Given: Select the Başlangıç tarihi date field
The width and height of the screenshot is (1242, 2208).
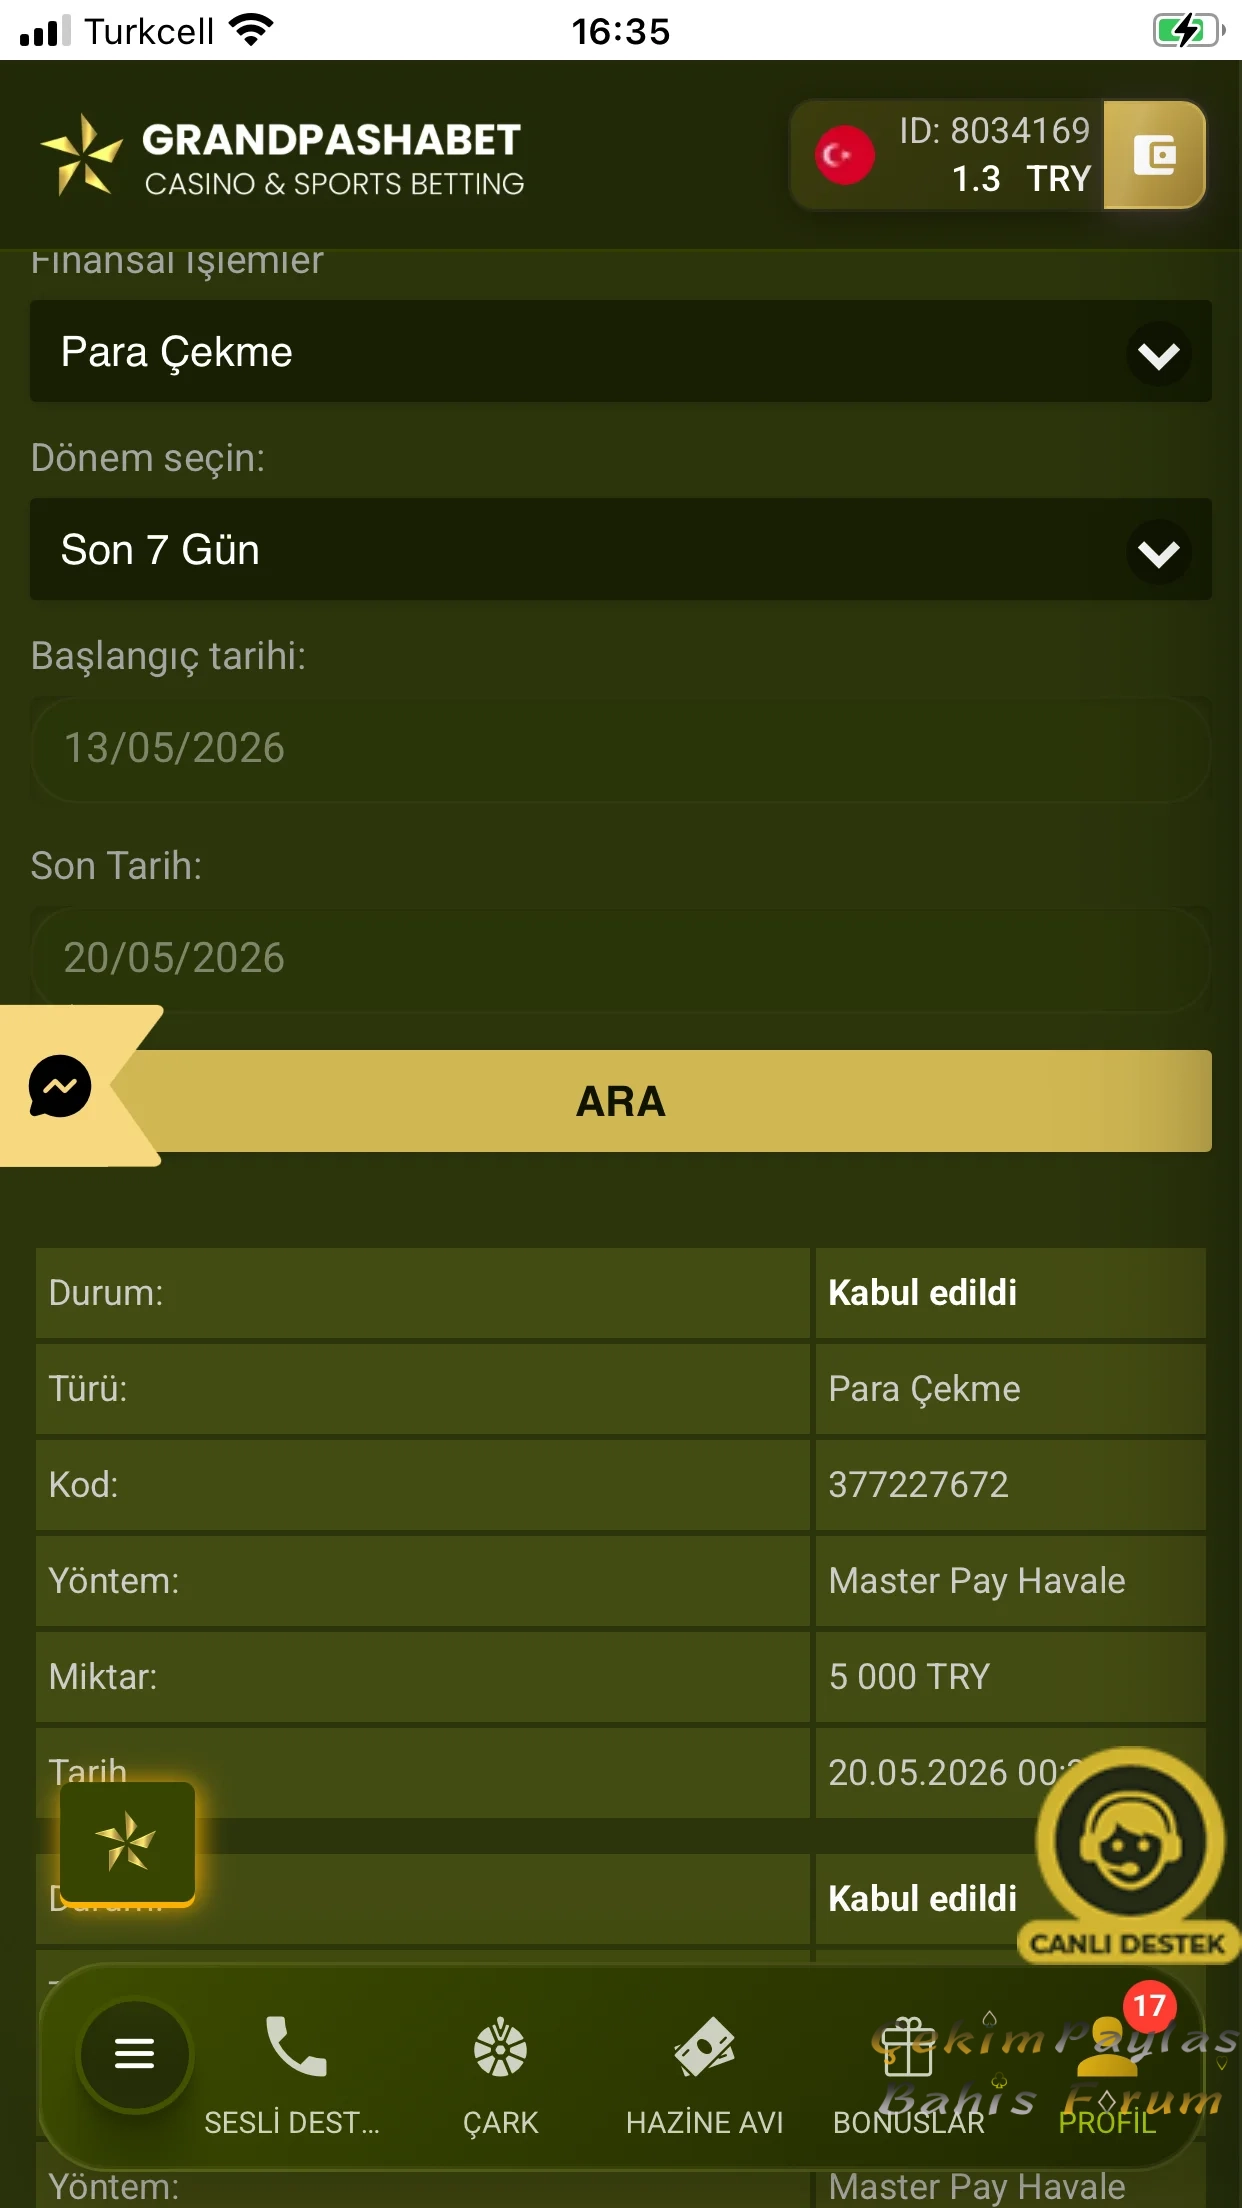Looking at the screenshot, I should pyautogui.click(x=621, y=749).
